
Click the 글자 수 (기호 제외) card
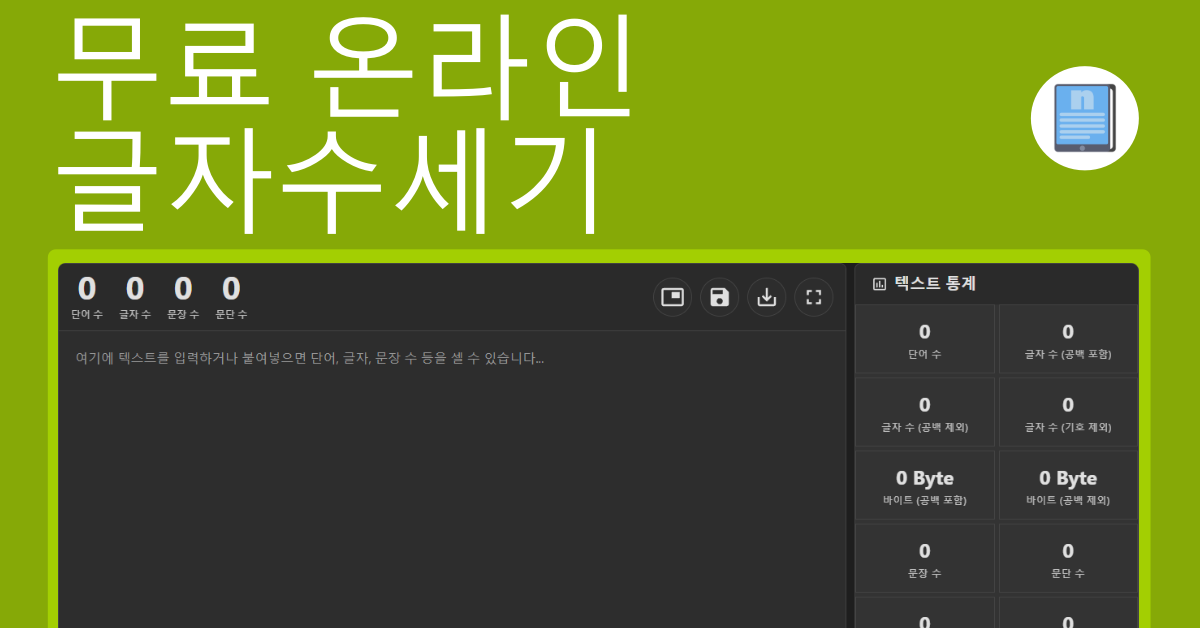click(1068, 412)
